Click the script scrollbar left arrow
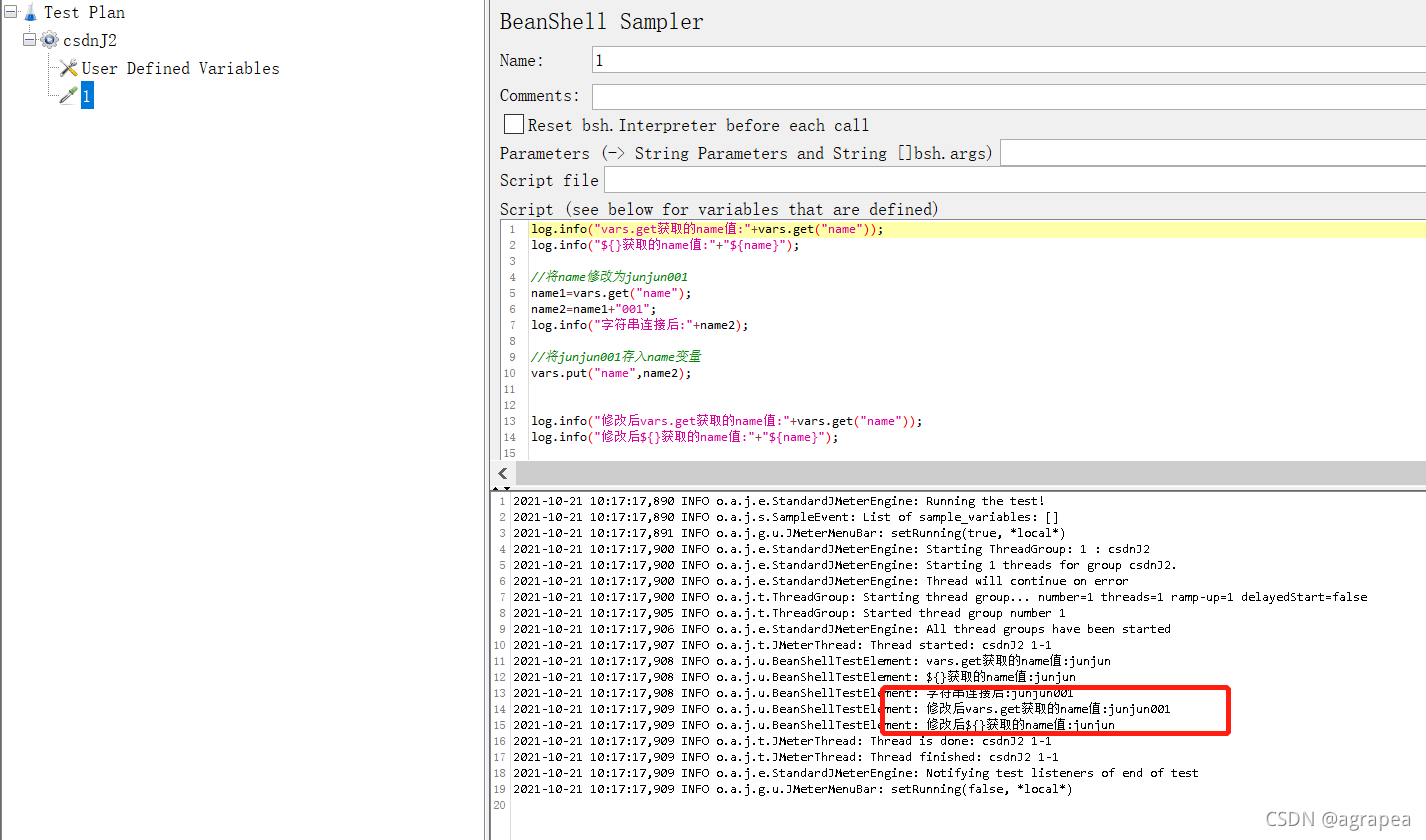The height and width of the screenshot is (840, 1426). click(503, 473)
